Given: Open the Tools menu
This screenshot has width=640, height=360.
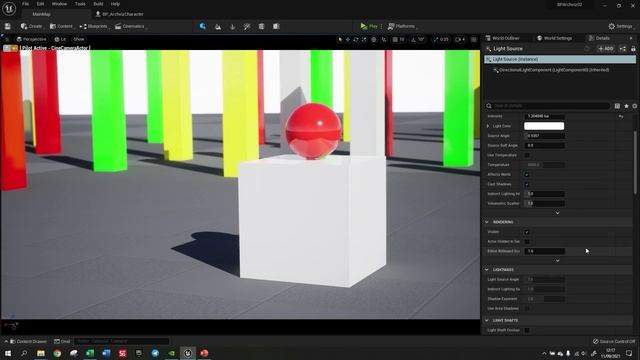Looking at the screenshot, I should (x=80, y=4).
